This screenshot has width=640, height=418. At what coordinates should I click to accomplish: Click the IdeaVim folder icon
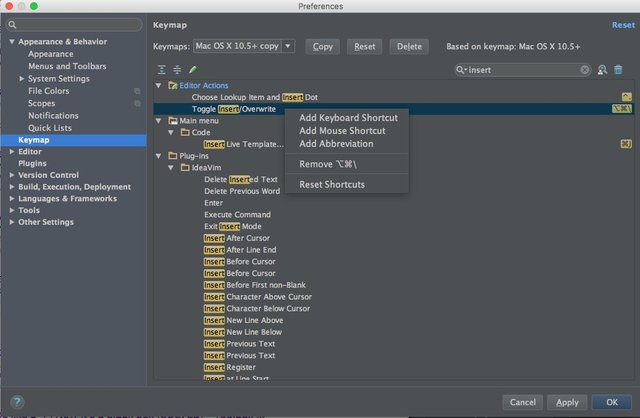[185, 168]
